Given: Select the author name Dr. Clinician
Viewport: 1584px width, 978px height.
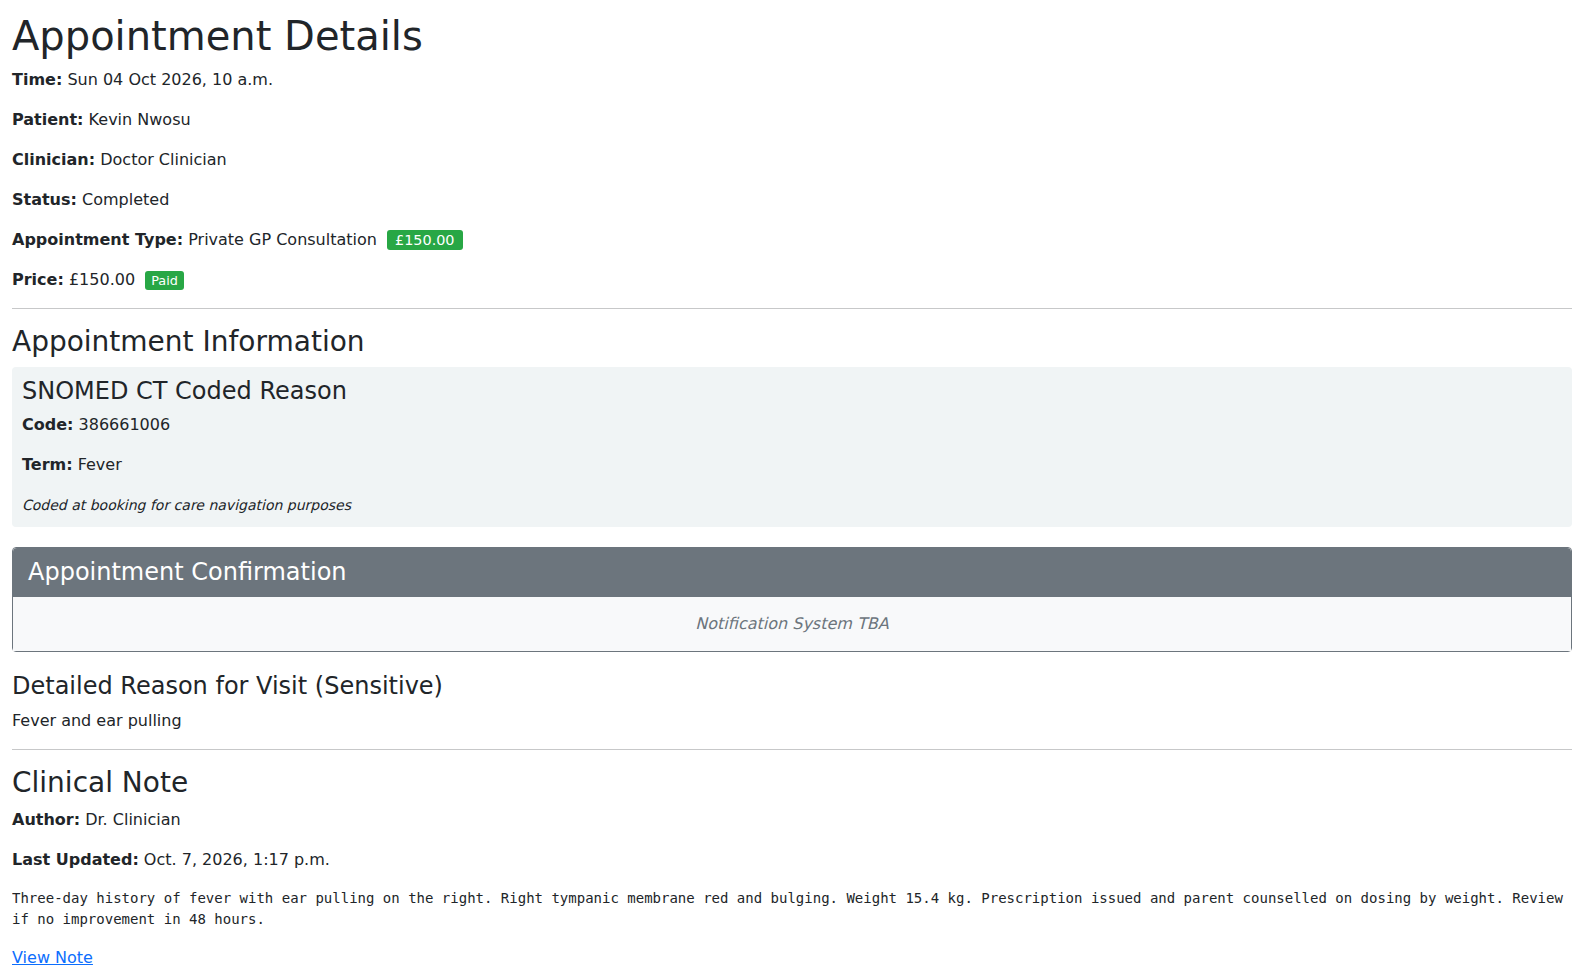Looking at the screenshot, I should coord(133,820).
